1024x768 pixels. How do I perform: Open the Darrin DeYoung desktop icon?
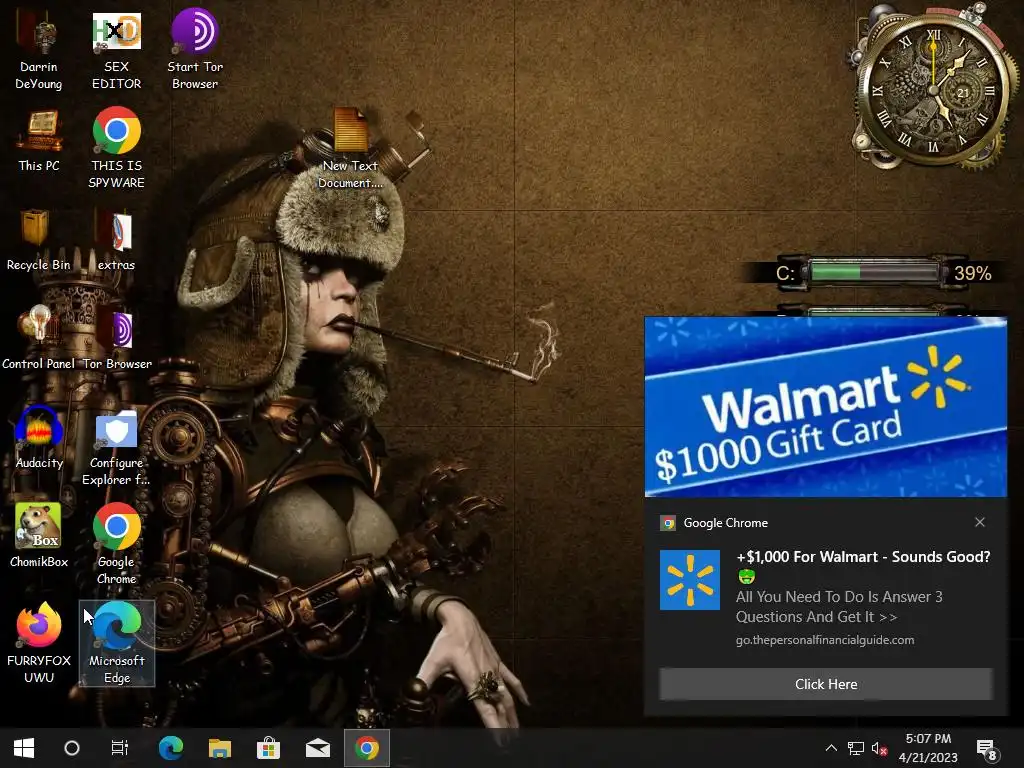tap(39, 51)
